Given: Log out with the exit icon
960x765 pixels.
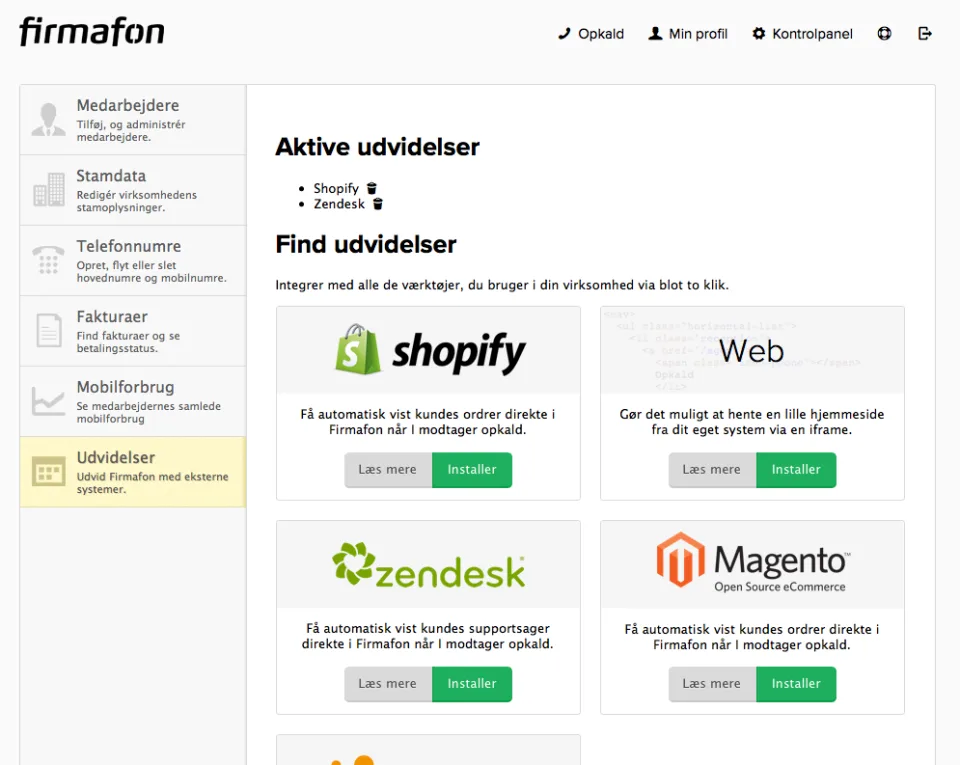Looking at the screenshot, I should point(925,34).
